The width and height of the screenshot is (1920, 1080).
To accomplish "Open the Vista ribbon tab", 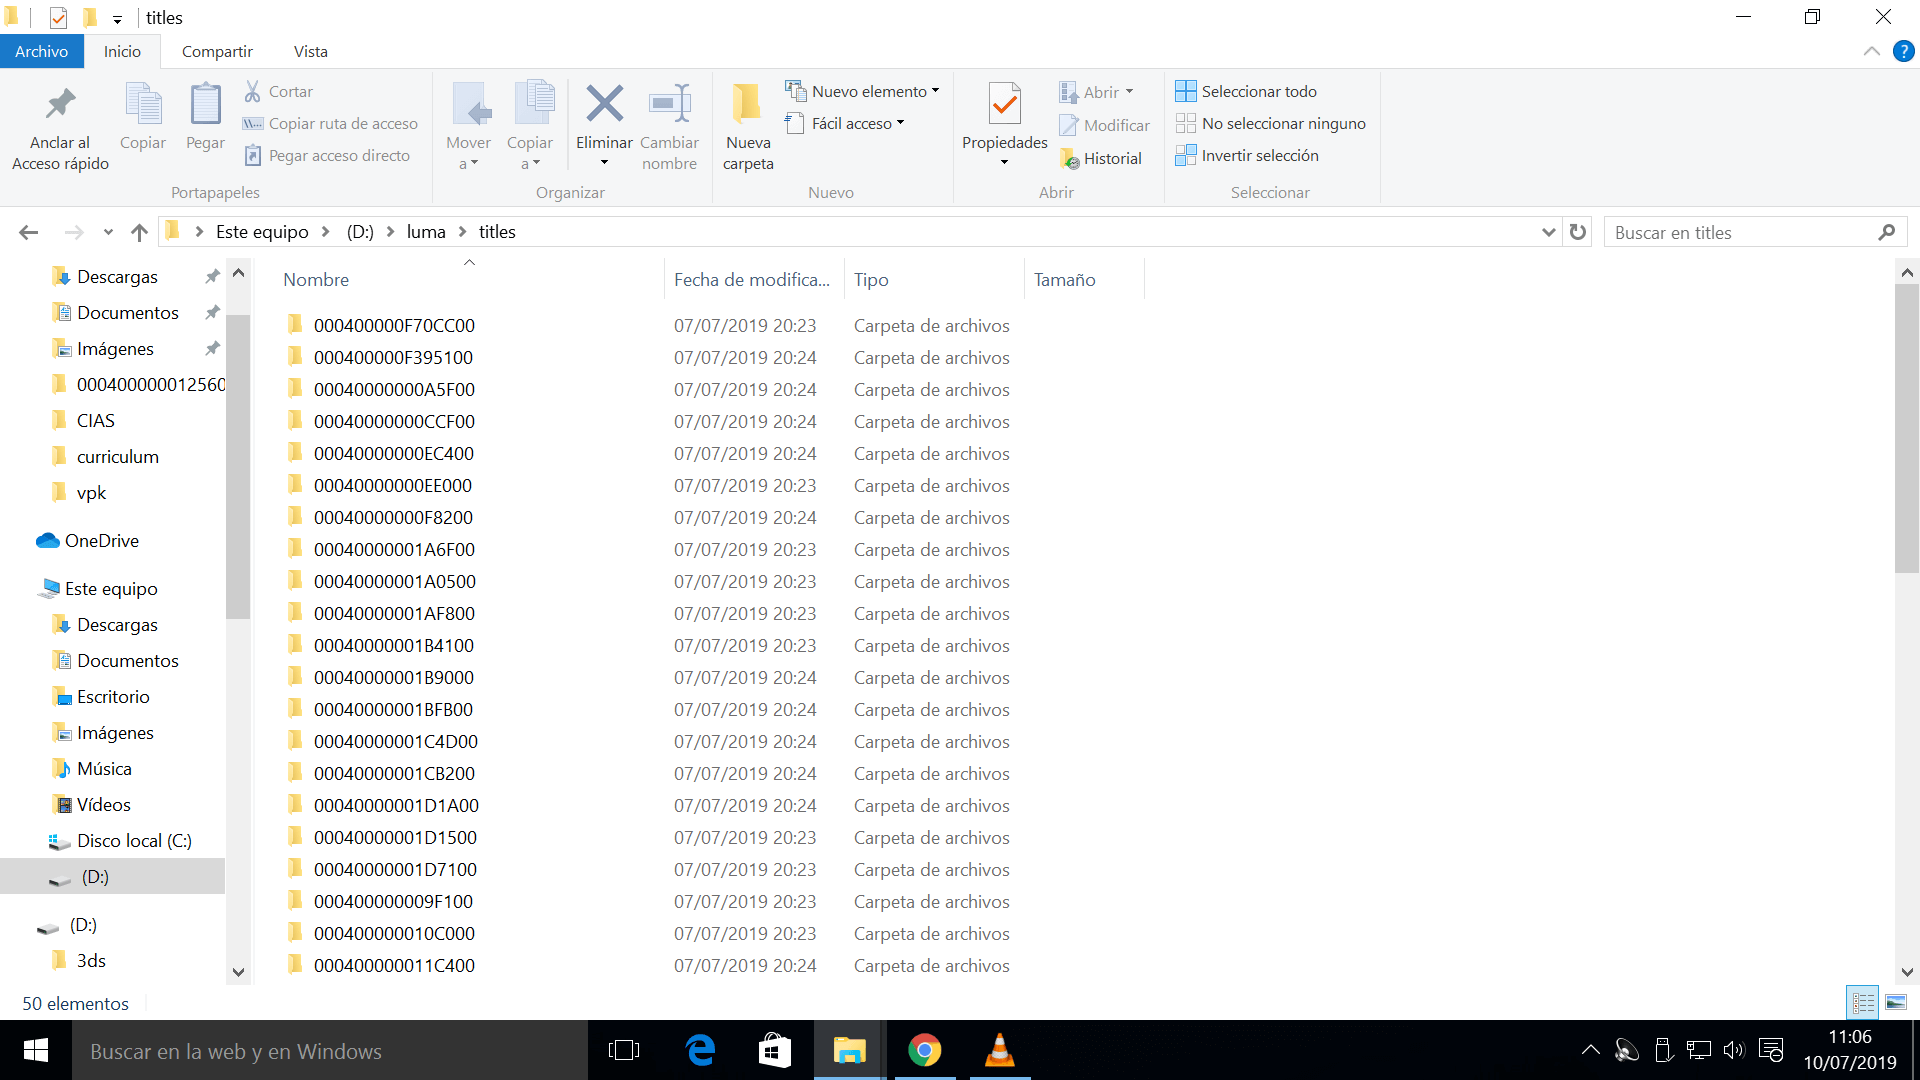I will click(x=310, y=51).
